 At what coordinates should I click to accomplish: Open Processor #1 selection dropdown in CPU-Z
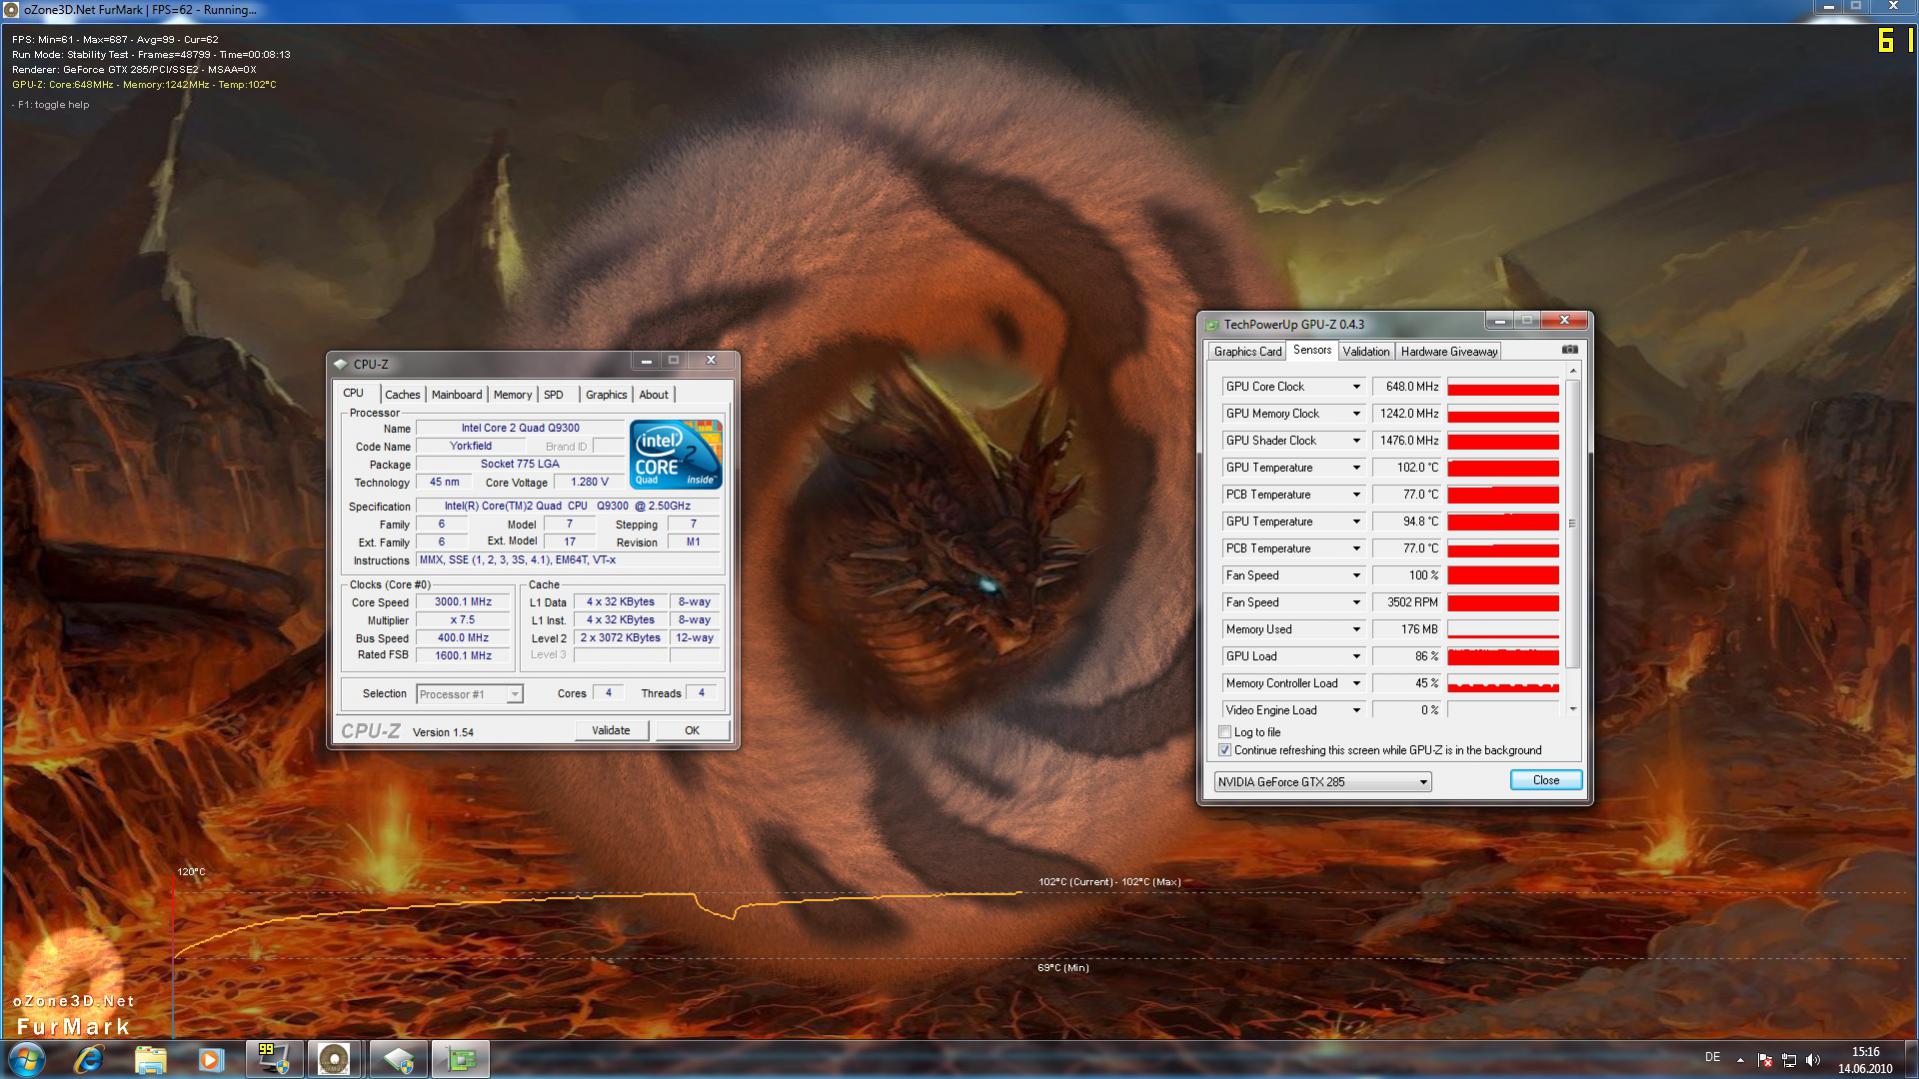point(469,694)
